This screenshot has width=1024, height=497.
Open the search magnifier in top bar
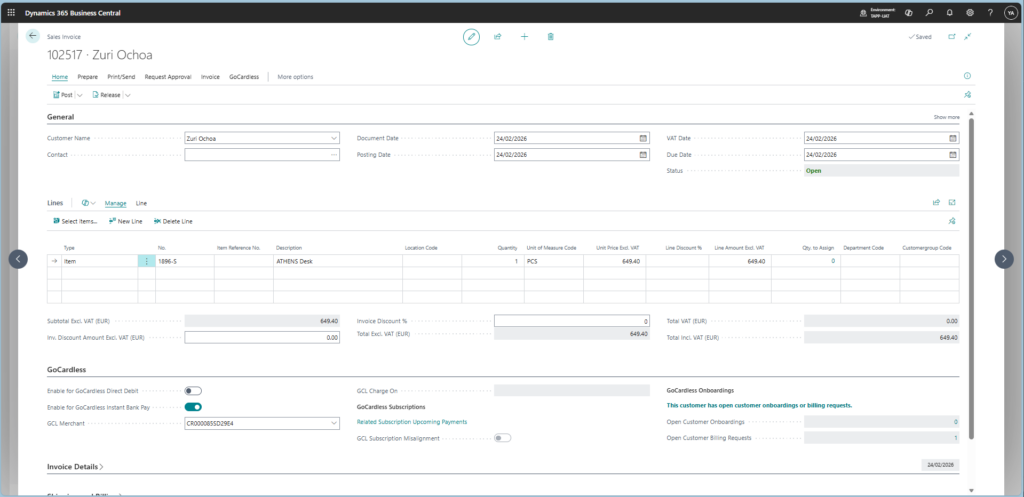[x=929, y=12]
